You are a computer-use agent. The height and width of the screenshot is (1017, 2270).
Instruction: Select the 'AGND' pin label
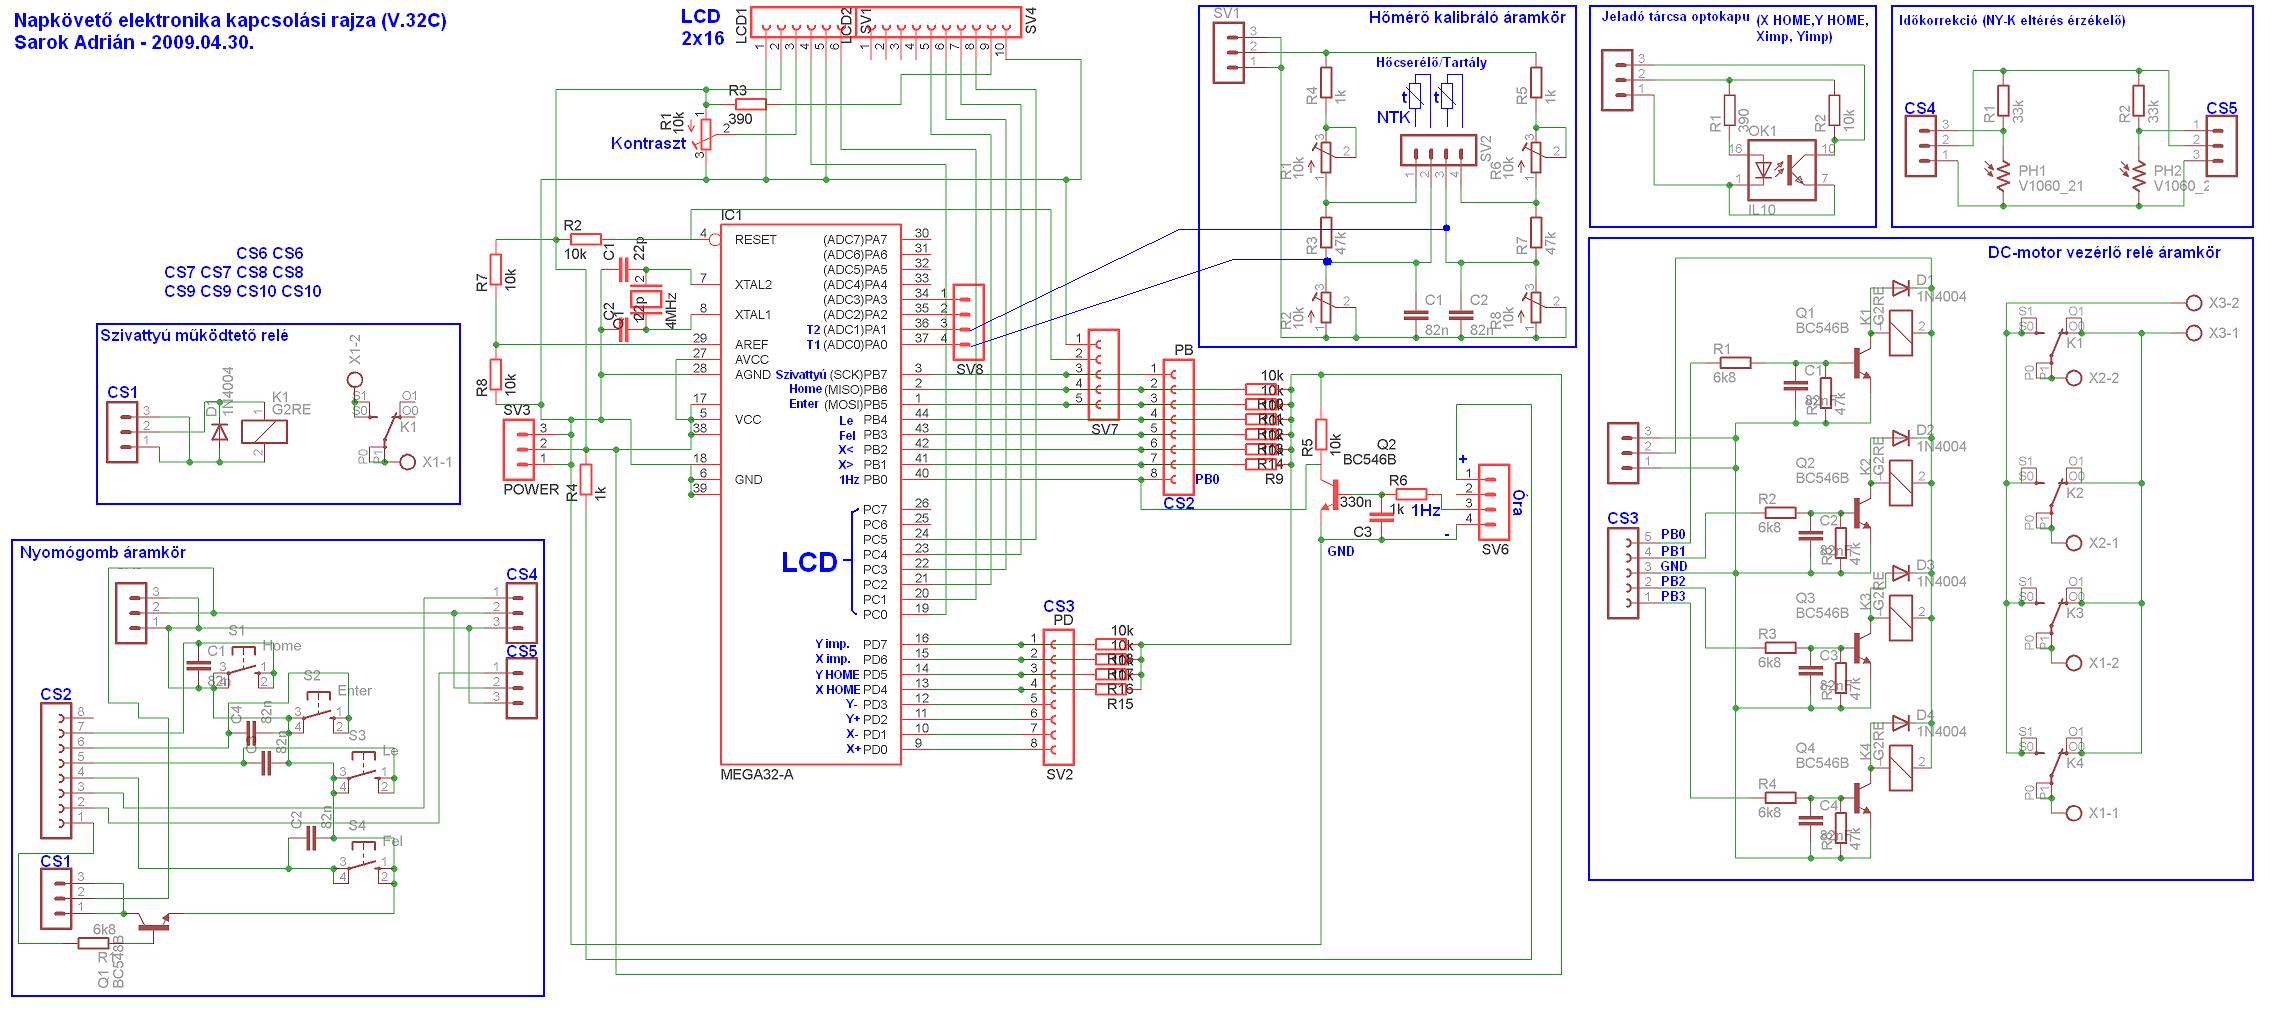(753, 375)
